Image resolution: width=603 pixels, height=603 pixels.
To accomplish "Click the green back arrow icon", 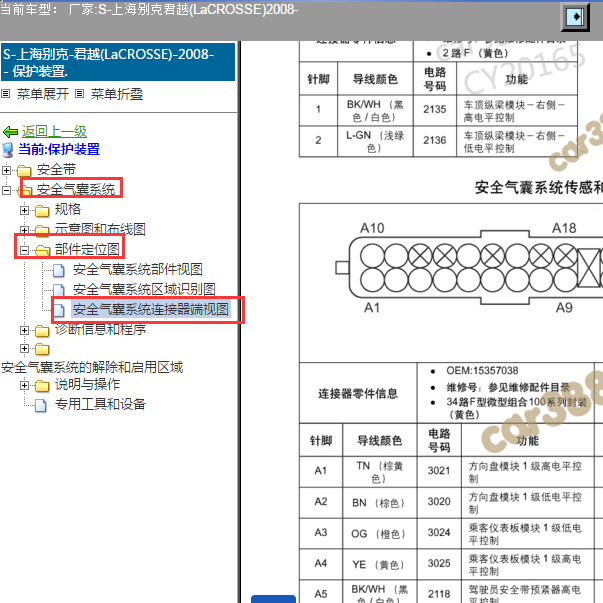I will tap(10, 132).
